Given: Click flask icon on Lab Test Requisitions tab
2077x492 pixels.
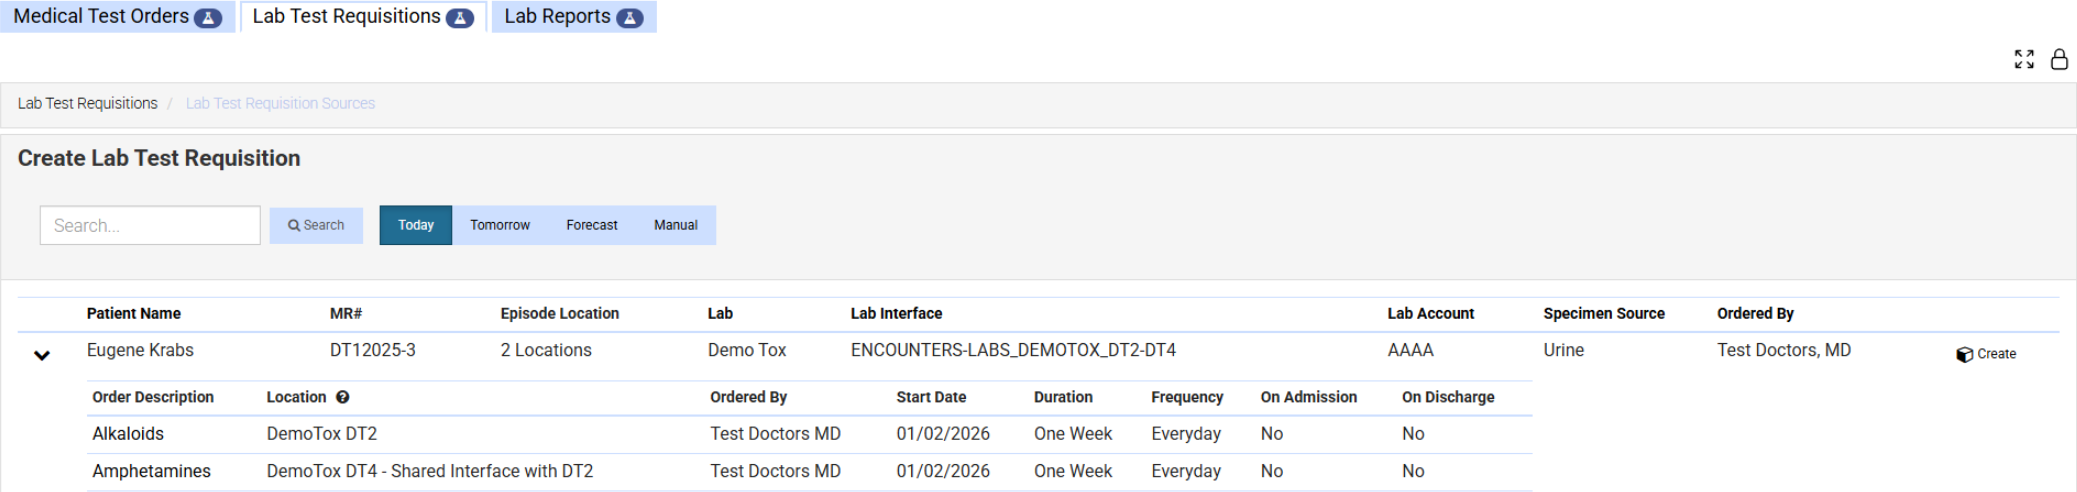Looking at the screenshot, I should [x=460, y=18].
